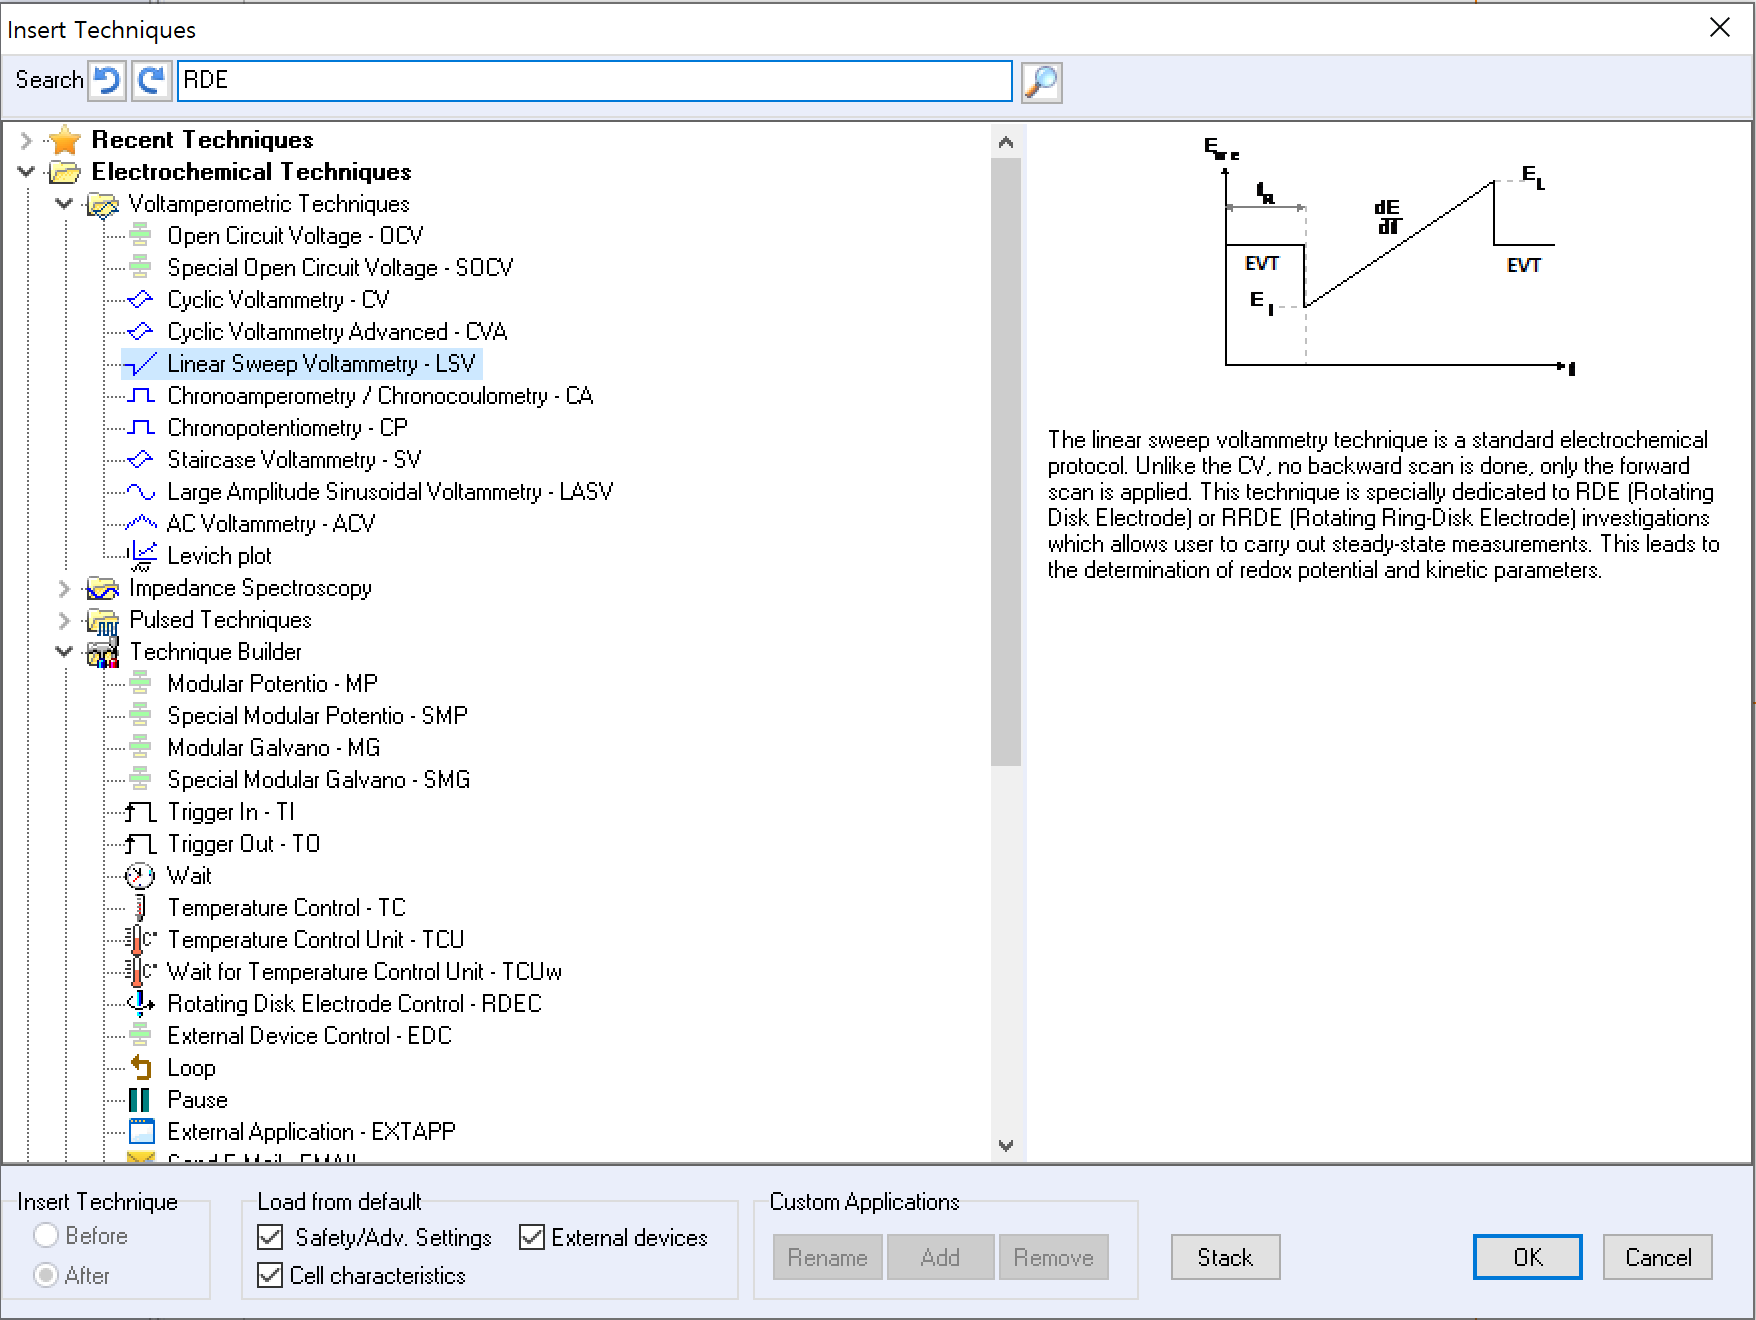The width and height of the screenshot is (1756, 1320).
Task: Click the Voltamperometric Techniques folder icon
Action: 103,205
